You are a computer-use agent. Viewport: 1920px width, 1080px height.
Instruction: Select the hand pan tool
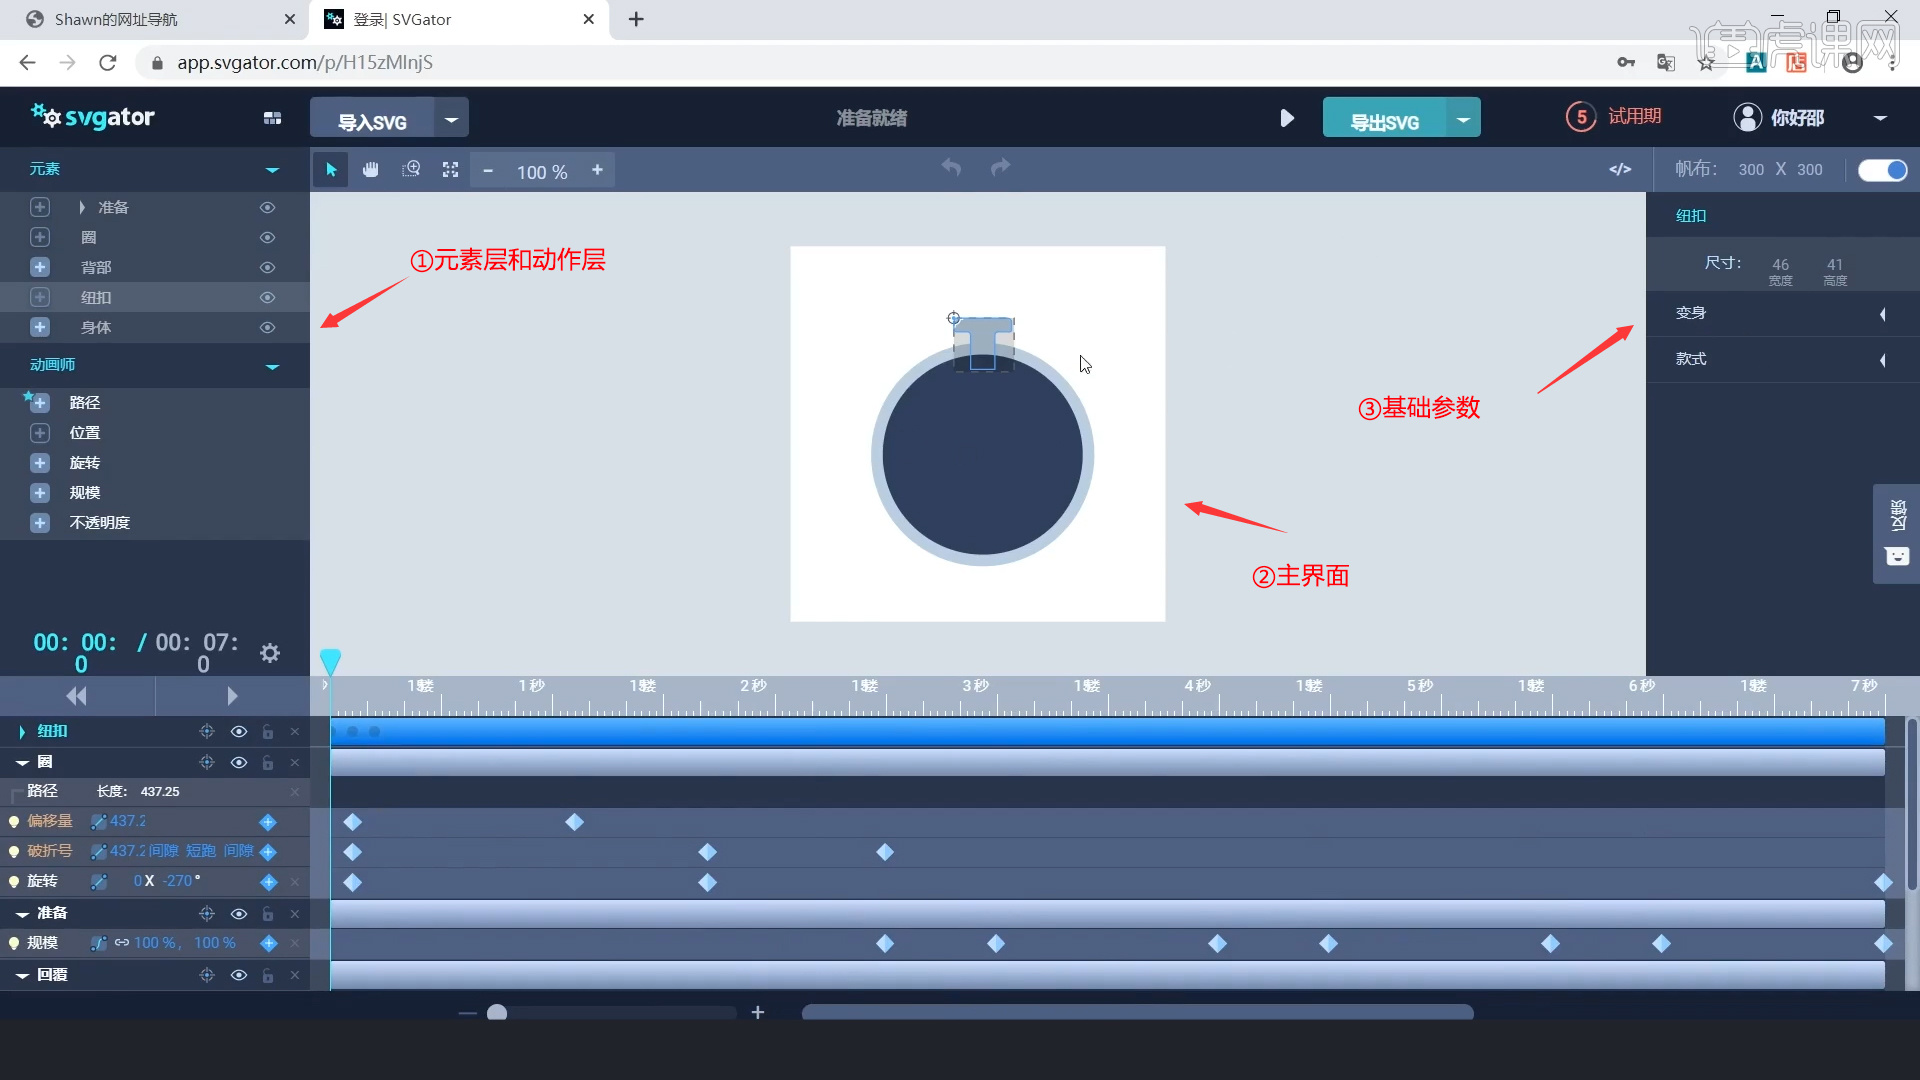point(370,170)
